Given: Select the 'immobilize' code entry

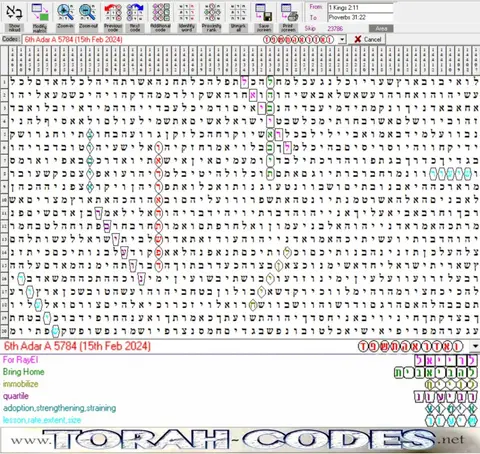Looking at the screenshot, I should pyautogui.click(x=20, y=384).
